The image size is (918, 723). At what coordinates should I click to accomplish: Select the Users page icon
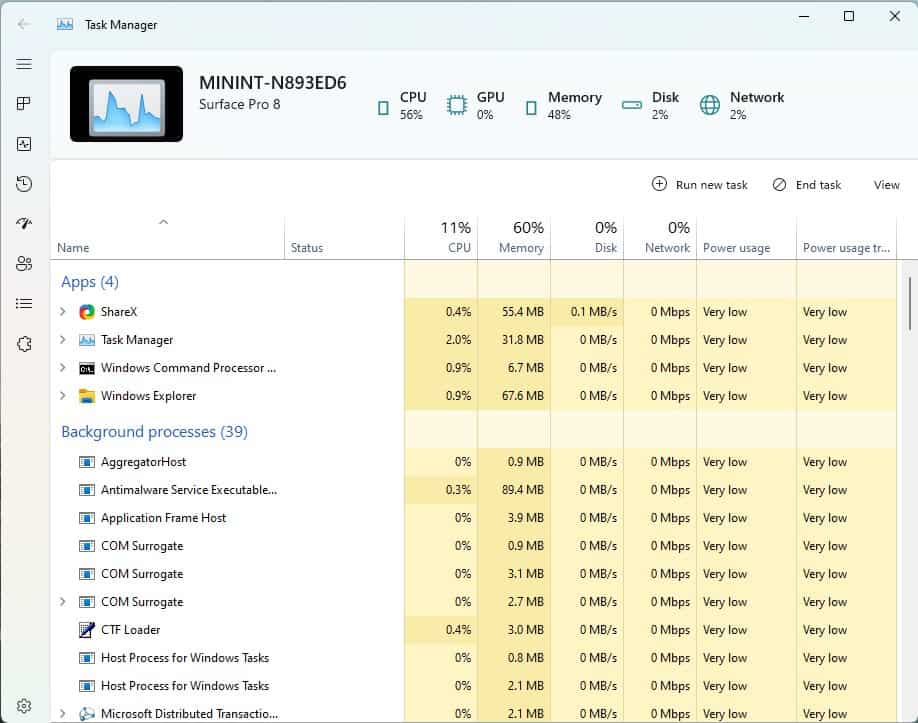pyautogui.click(x=24, y=263)
